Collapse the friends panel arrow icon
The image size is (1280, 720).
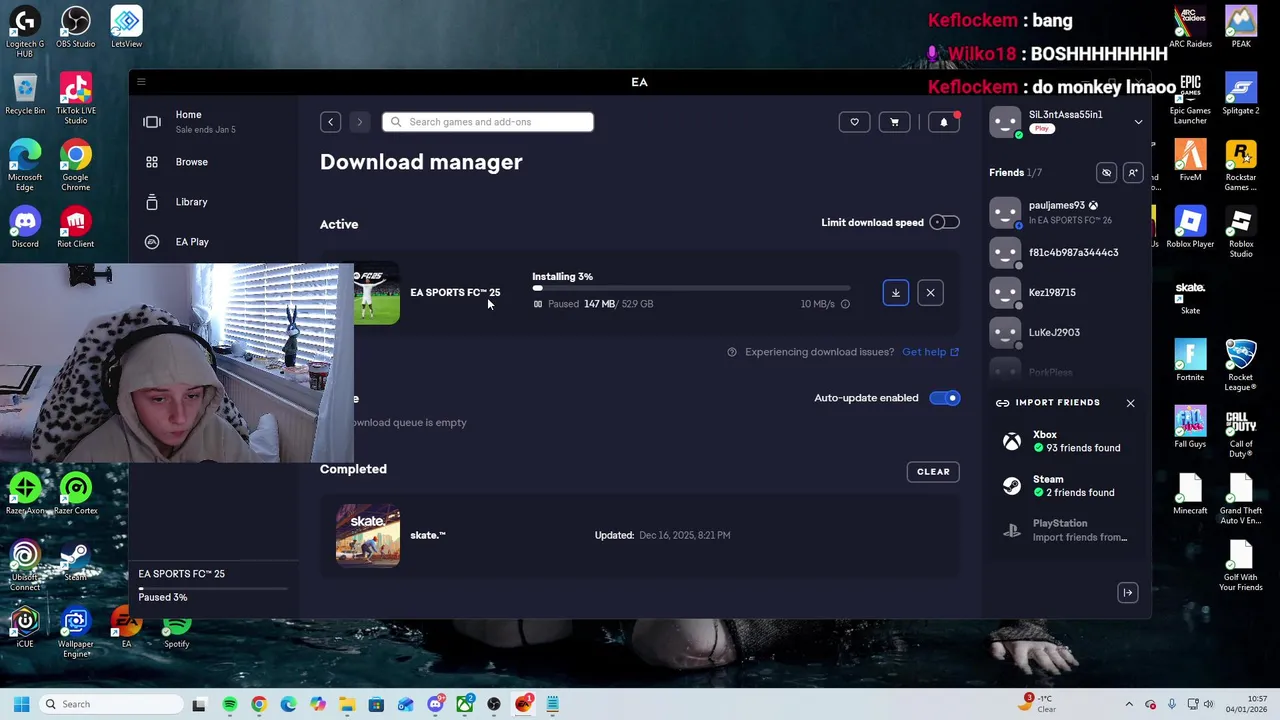[1127, 593]
